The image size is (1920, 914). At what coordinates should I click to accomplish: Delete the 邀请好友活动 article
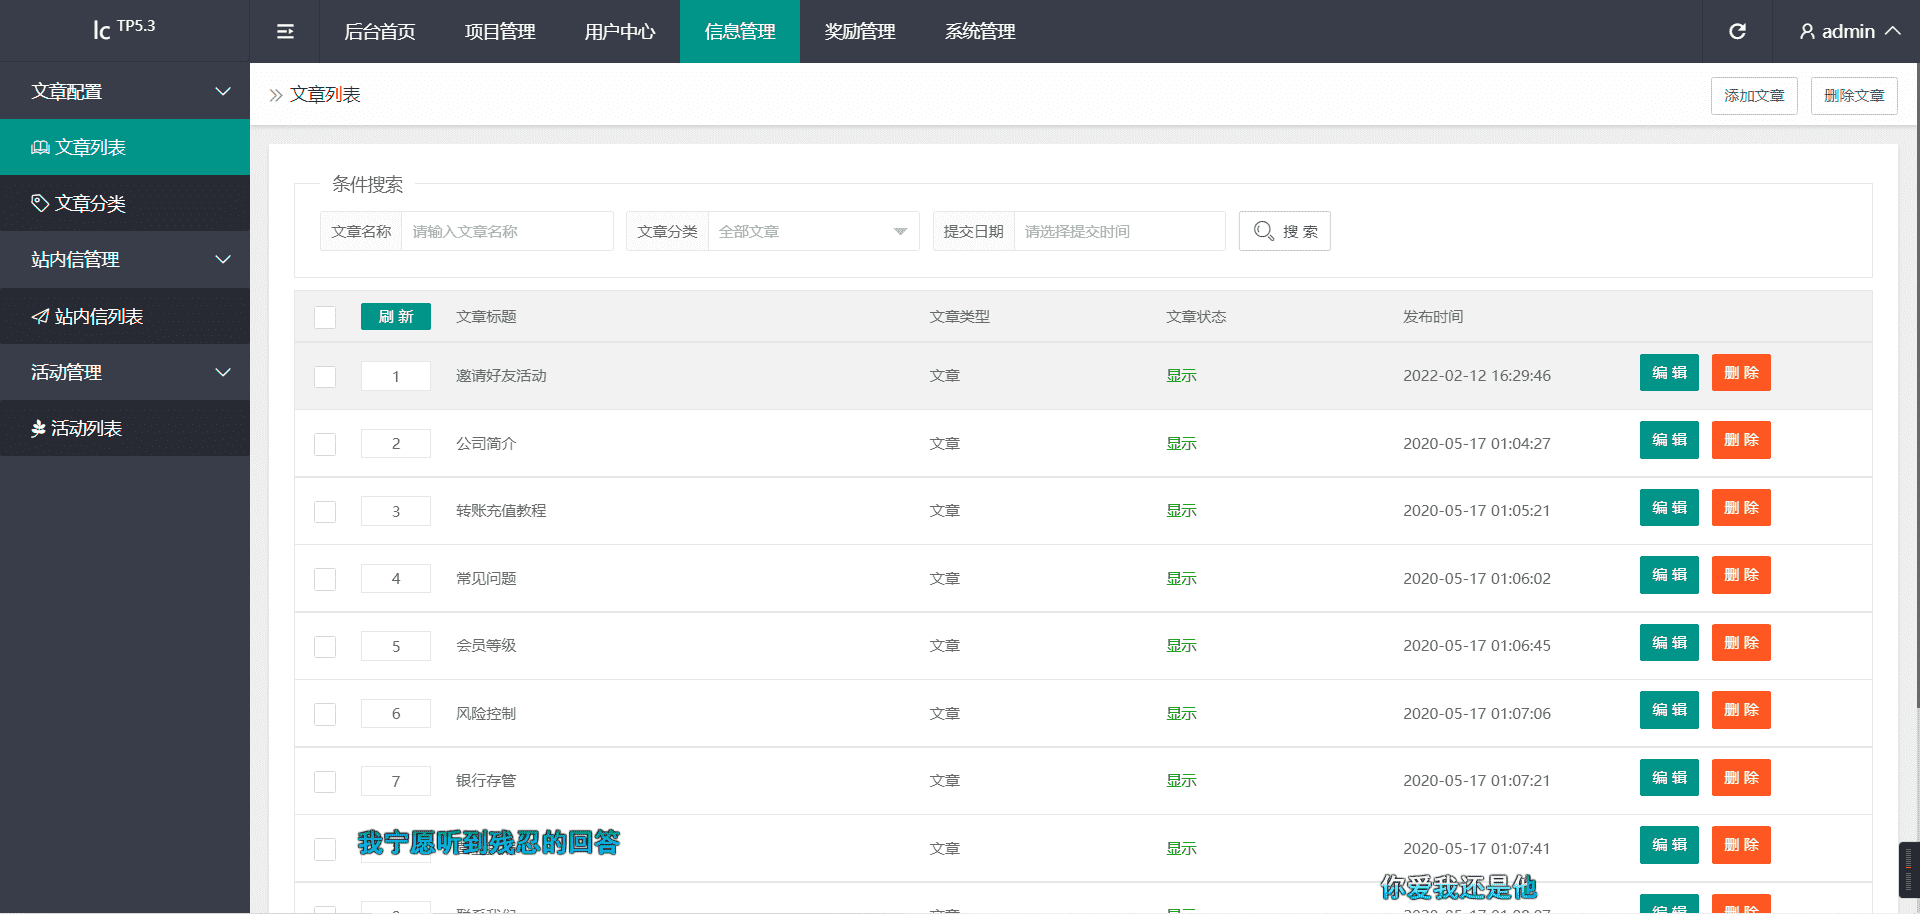1741,373
